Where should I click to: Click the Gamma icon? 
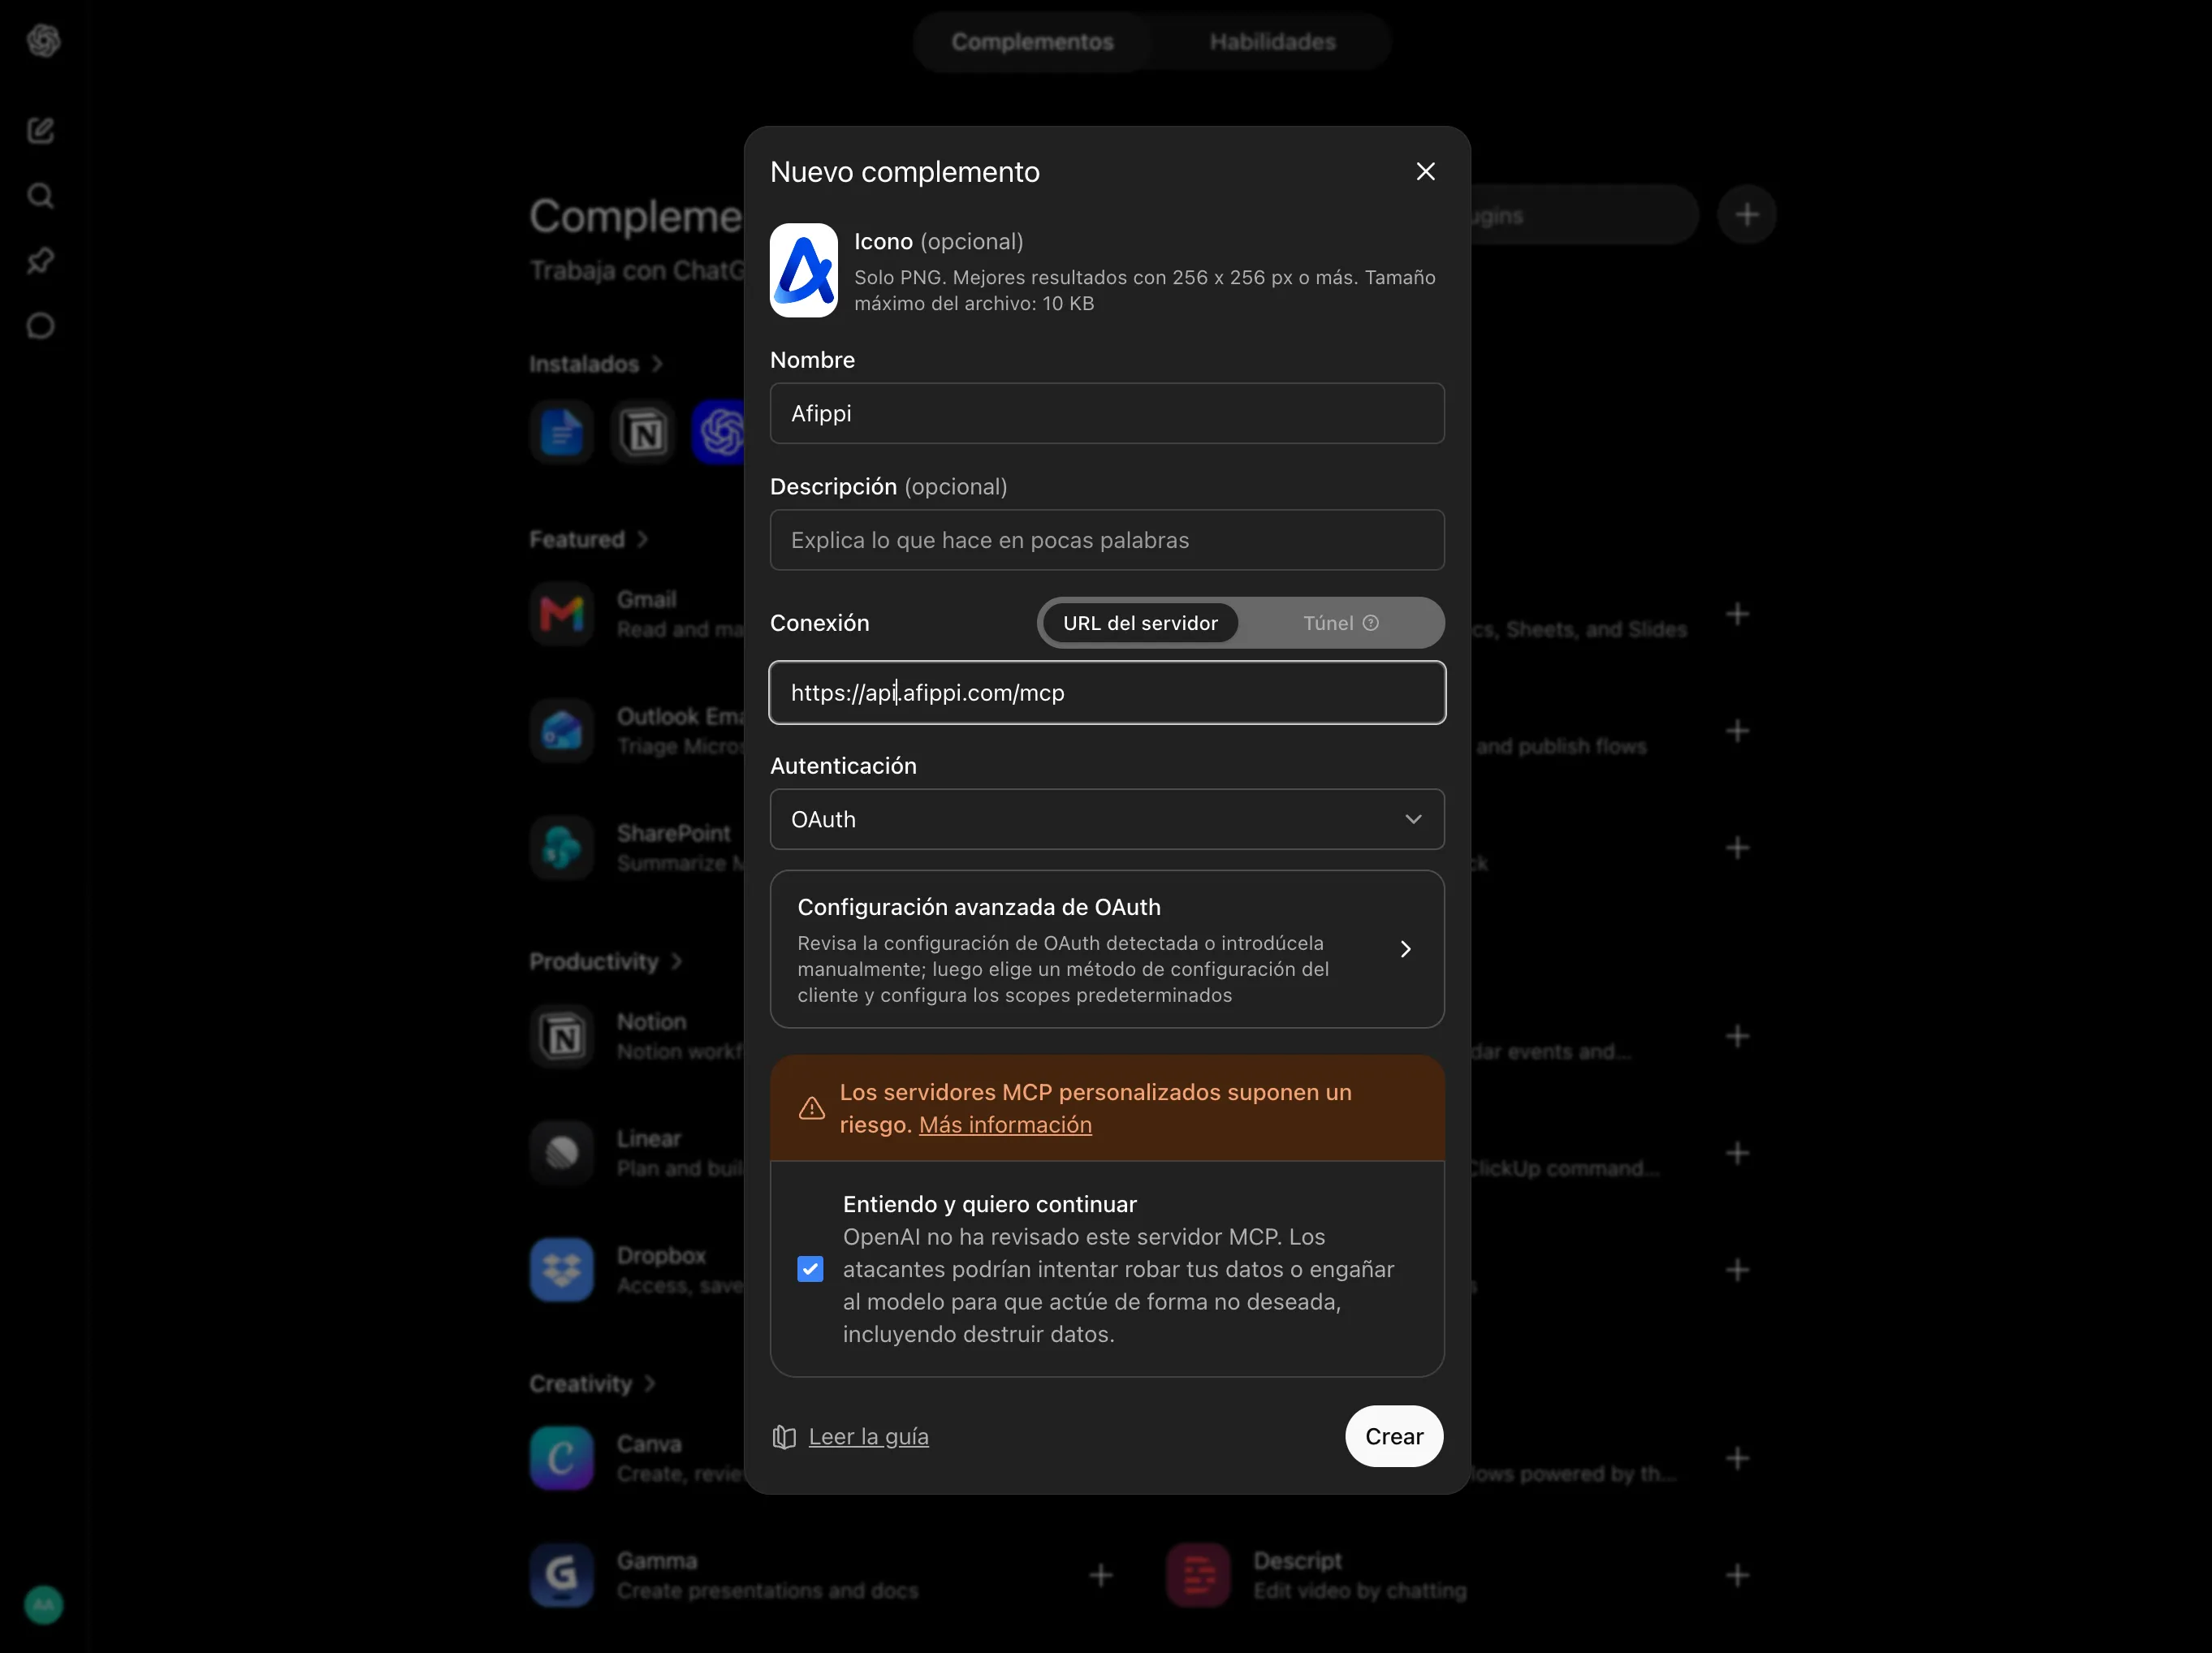pos(562,1575)
